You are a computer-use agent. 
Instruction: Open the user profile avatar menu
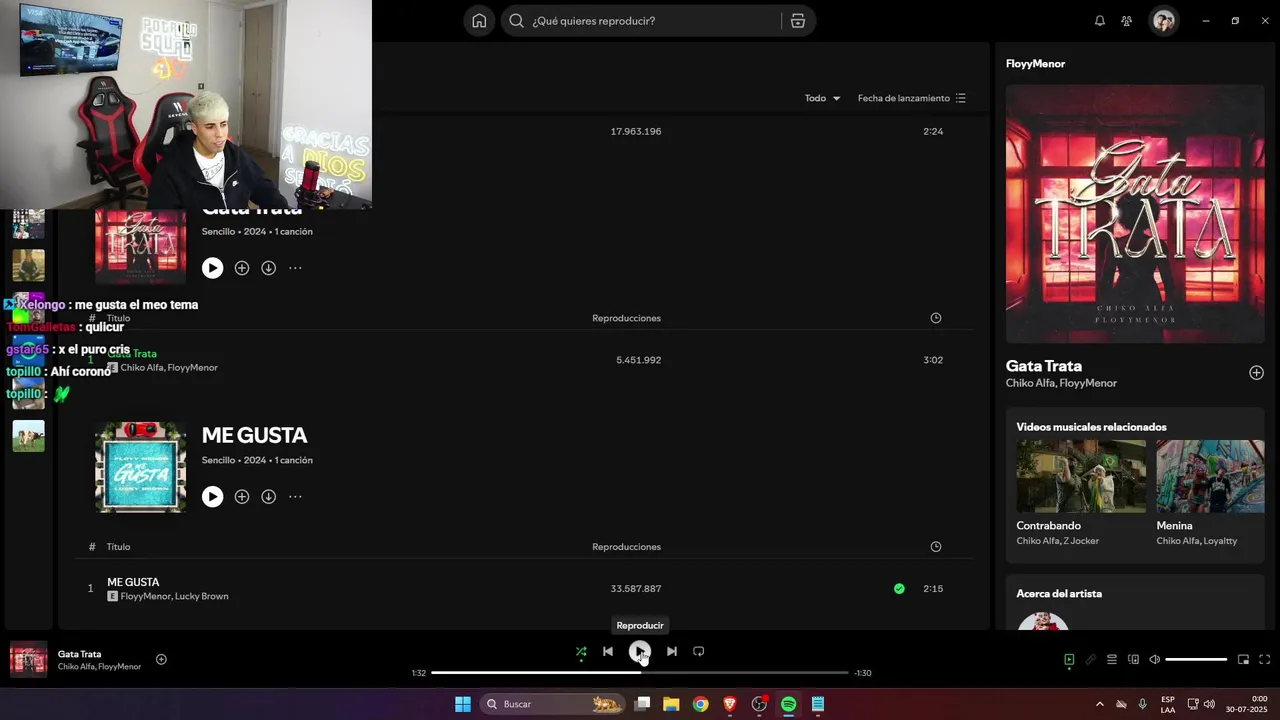pos(1163,21)
